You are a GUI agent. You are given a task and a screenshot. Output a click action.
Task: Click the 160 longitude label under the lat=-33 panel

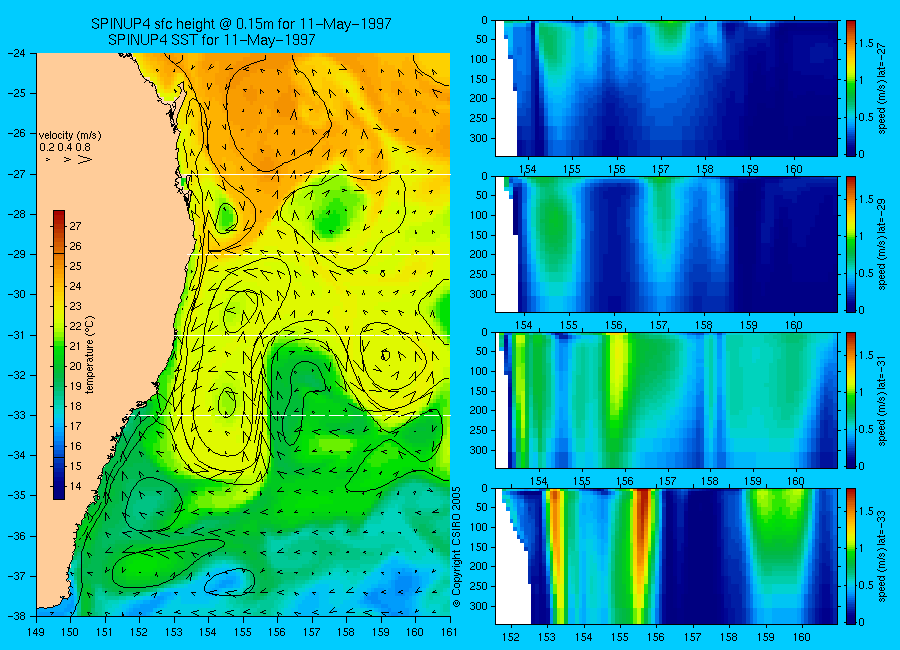pyautogui.click(x=802, y=637)
